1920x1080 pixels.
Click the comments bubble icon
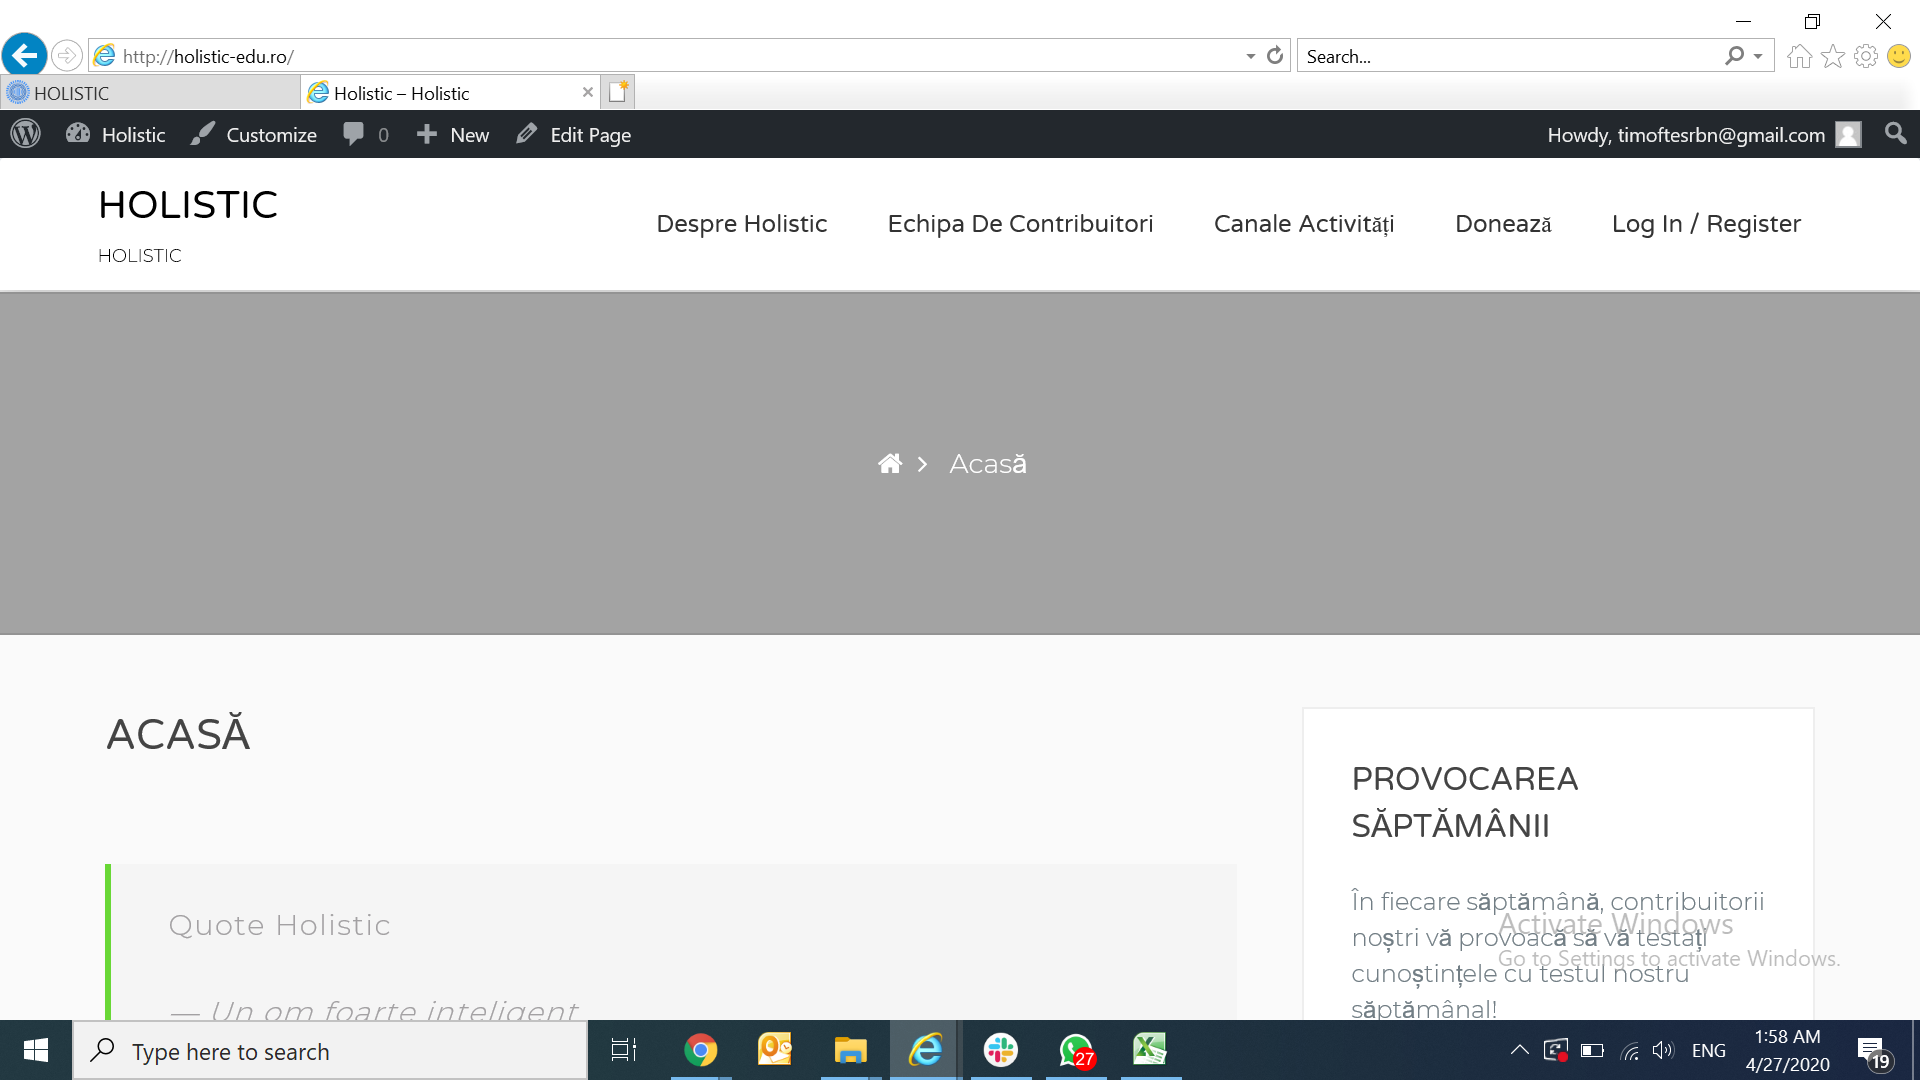[x=353, y=134]
